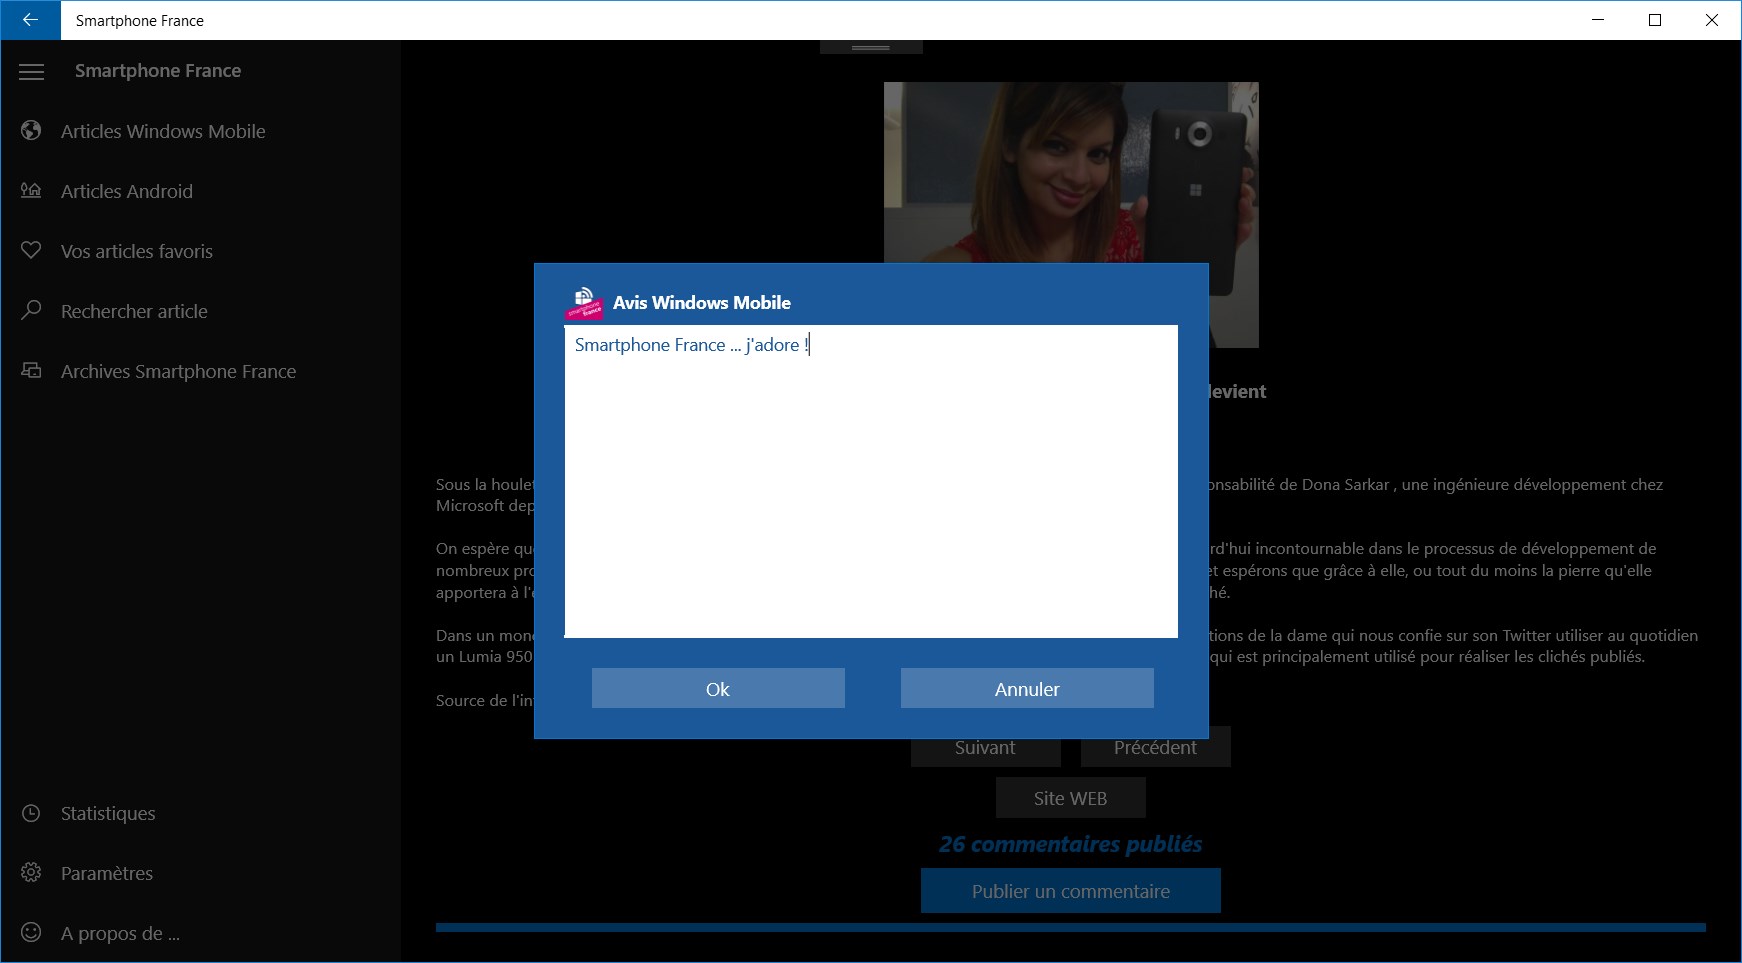Open the hamburger navigation menu
This screenshot has width=1742, height=963.
pos(32,71)
